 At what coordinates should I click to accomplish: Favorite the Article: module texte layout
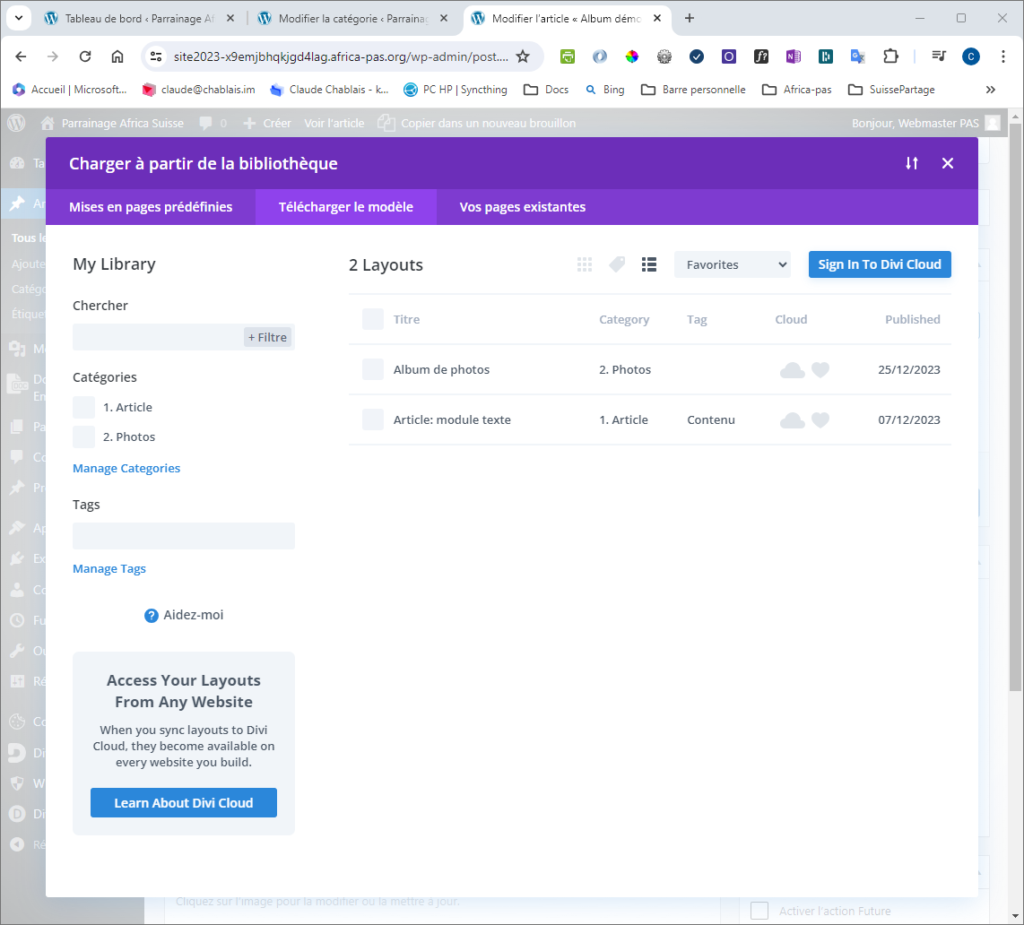tap(820, 420)
